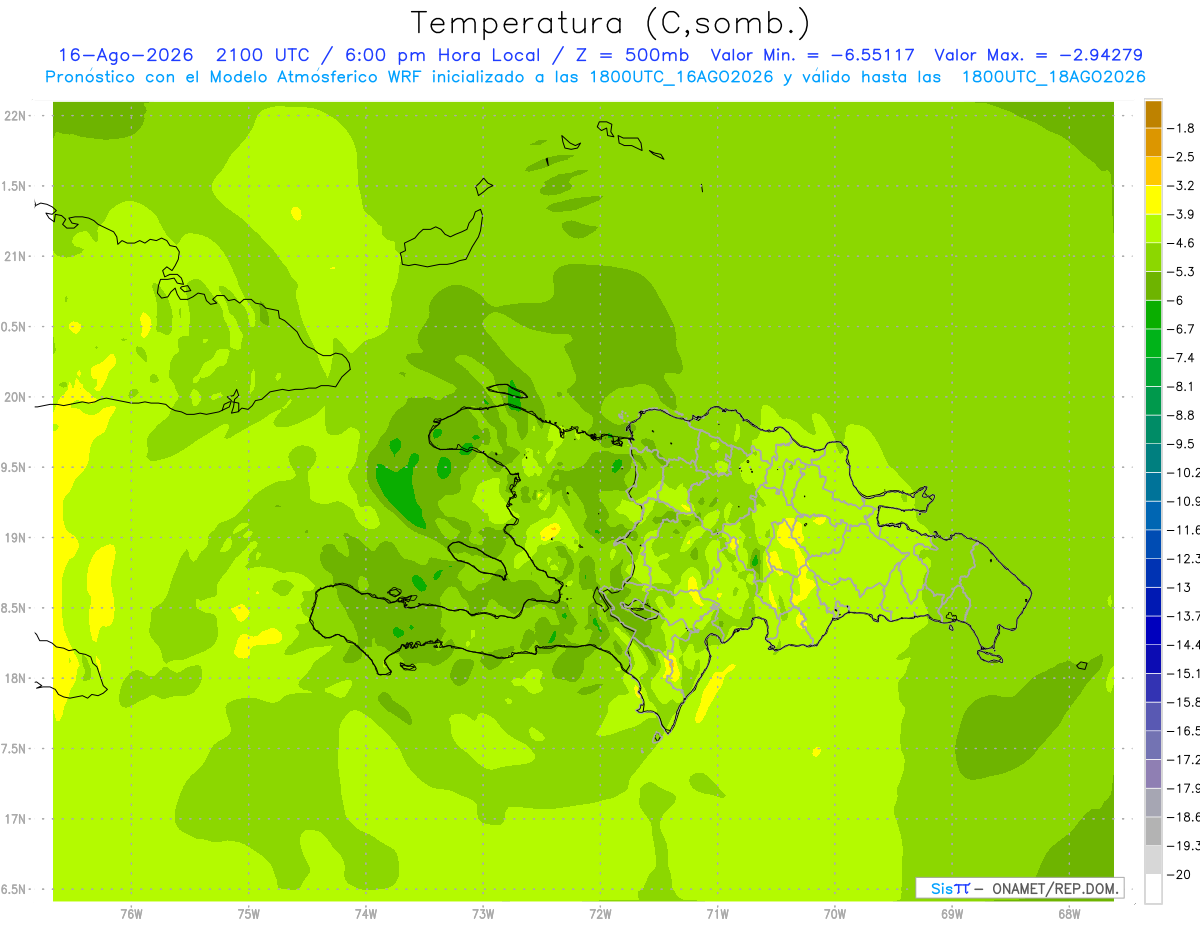Click the "-3.2" color bar label
This screenshot has height=927, width=1200.
(x=1181, y=186)
